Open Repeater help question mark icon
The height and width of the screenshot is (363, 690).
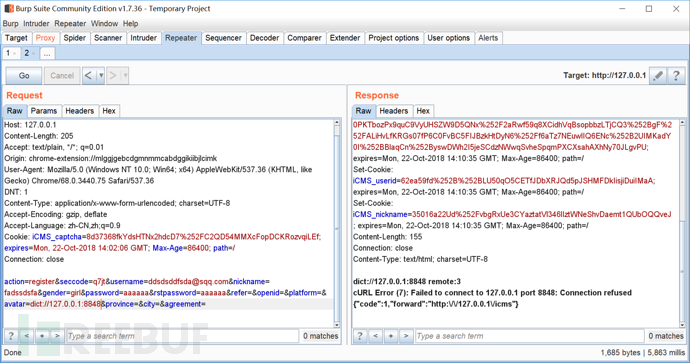[x=676, y=76]
